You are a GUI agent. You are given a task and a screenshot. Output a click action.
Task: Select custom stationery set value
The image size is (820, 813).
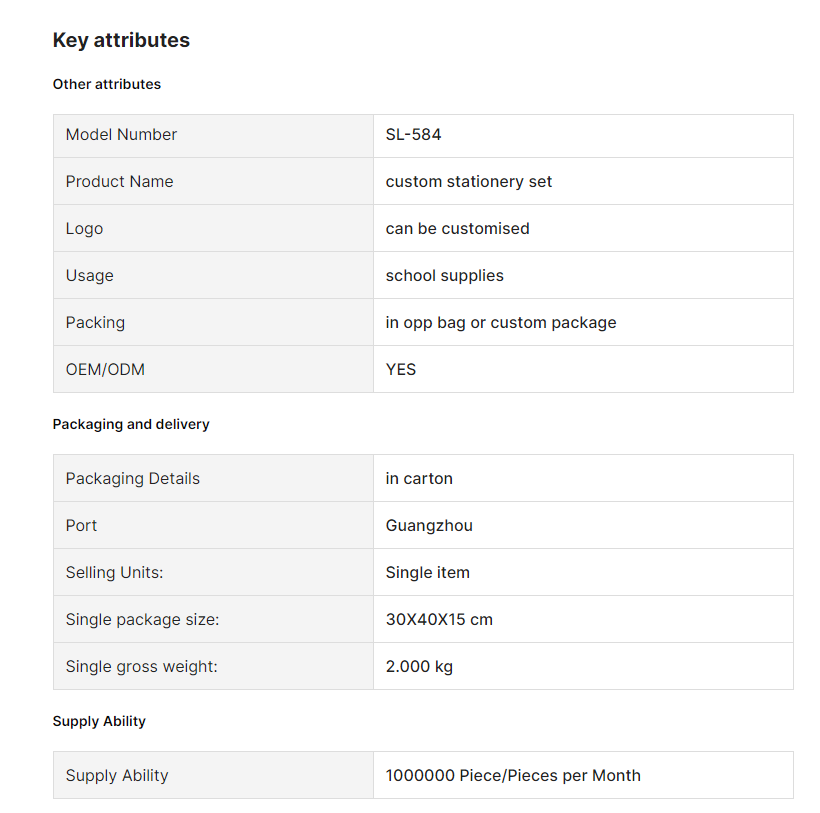[x=469, y=181]
